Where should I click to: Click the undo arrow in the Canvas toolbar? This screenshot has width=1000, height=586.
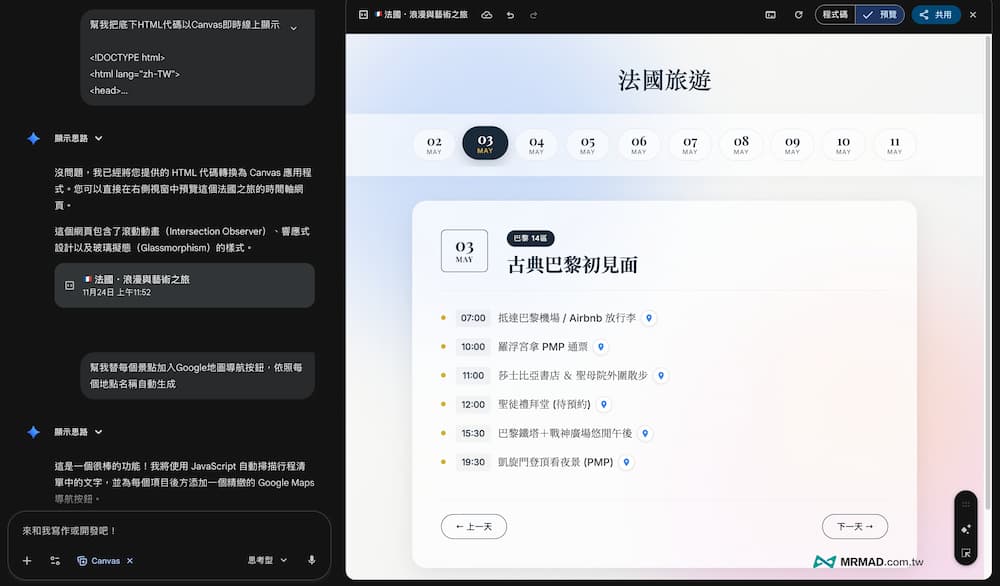[510, 14]
